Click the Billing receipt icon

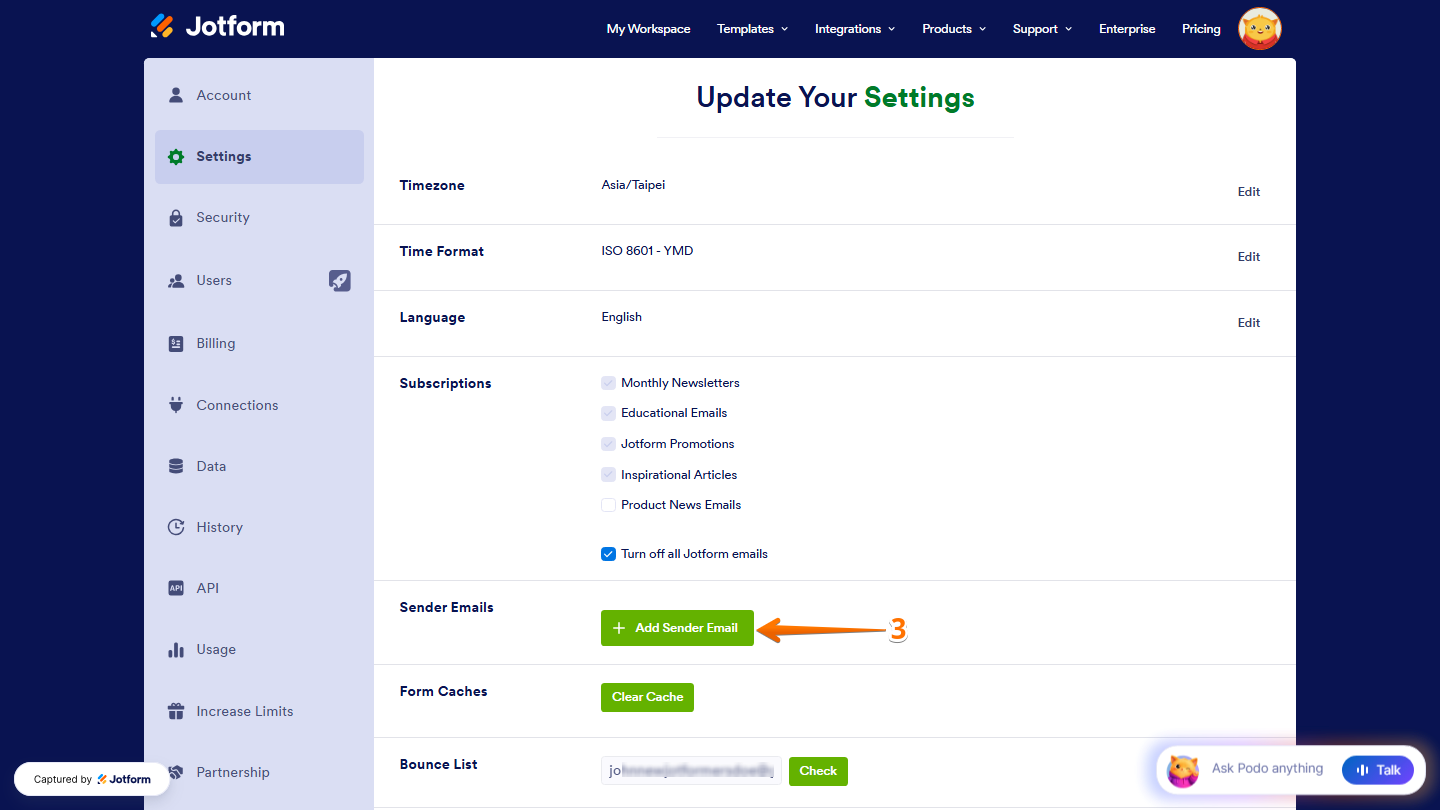[x=176, y=343]
